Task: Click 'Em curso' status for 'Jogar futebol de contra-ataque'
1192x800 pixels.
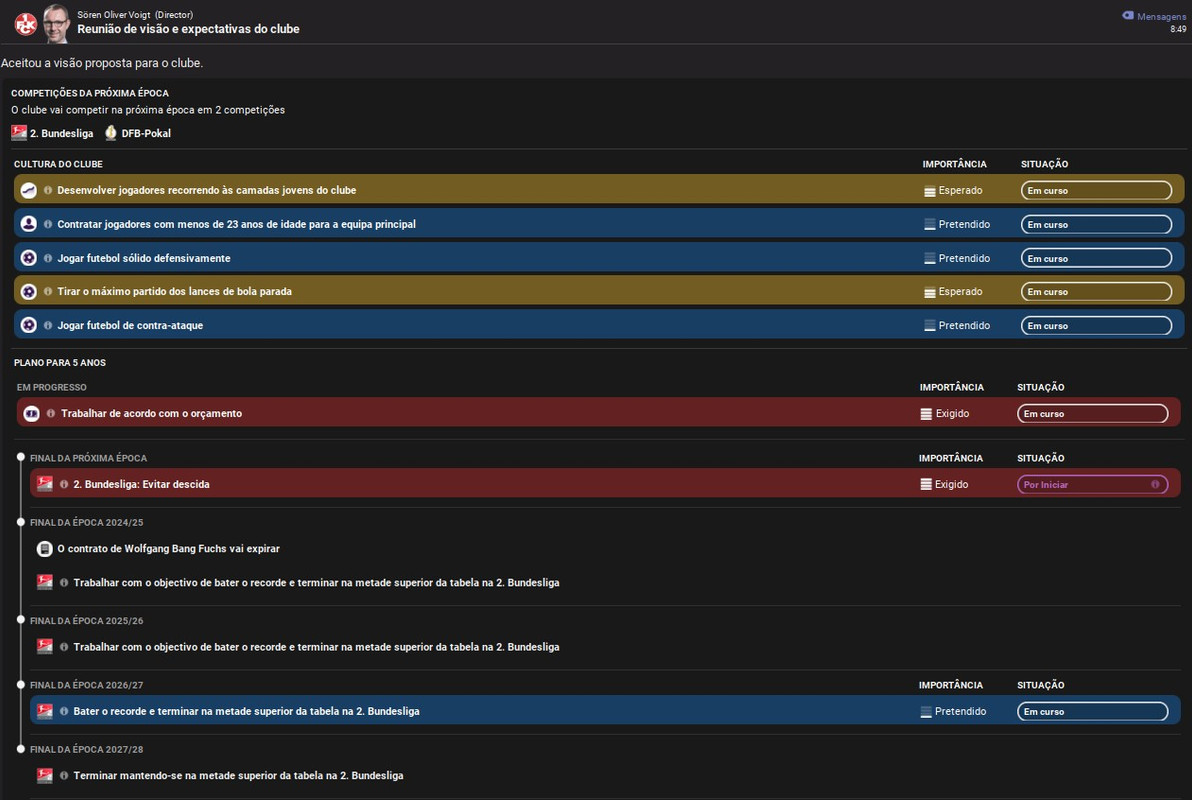Action: (1095, 325)
